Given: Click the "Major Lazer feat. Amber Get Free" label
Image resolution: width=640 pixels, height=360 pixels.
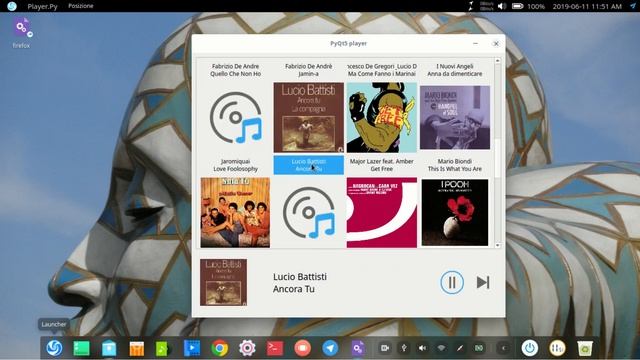Looking at the screenshot, I should (x=382, y=165).
